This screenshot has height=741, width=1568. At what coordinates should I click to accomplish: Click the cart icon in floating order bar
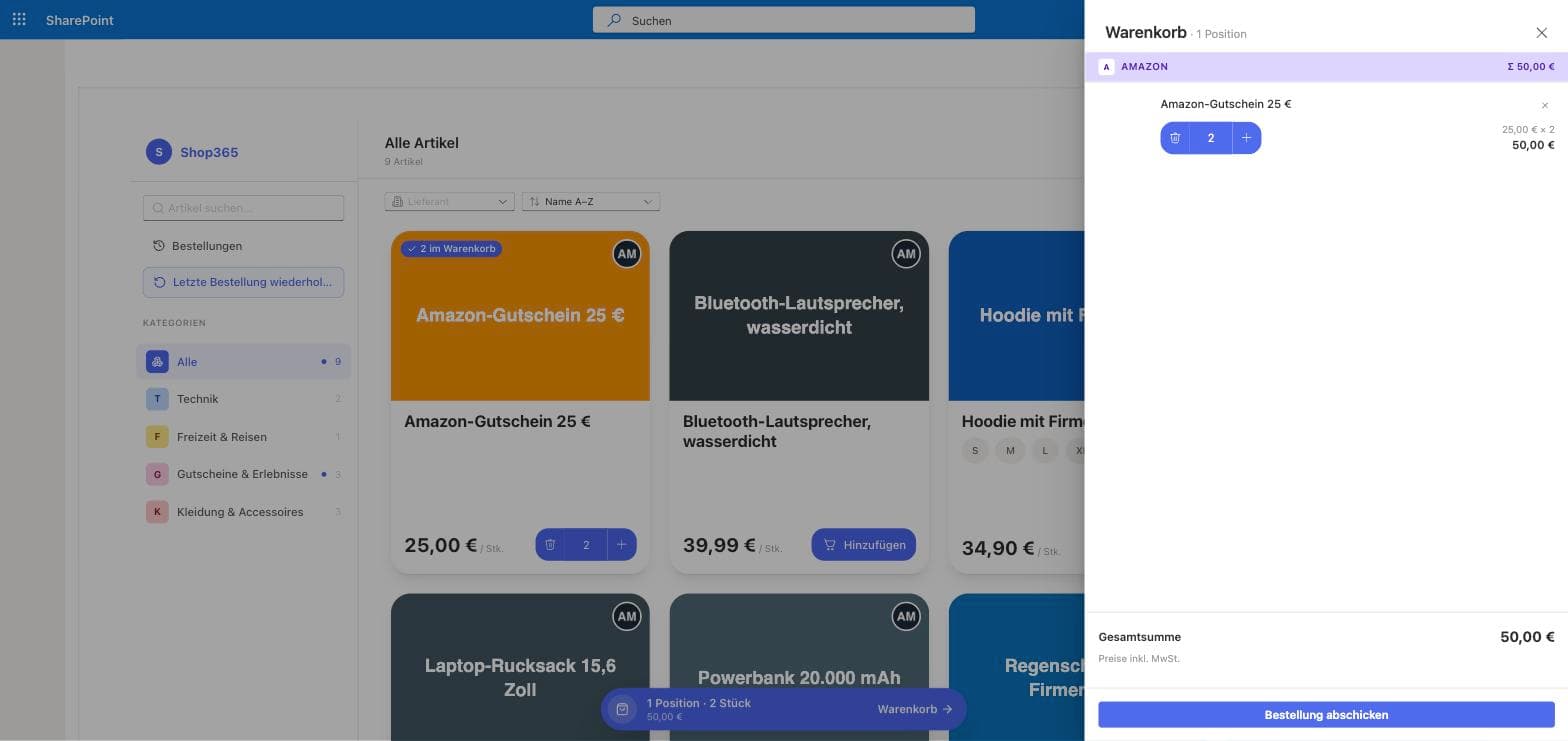(622, 709)
